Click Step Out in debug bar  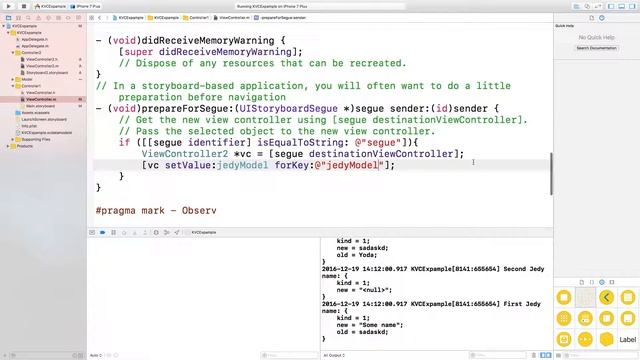(x=145, y=232)
